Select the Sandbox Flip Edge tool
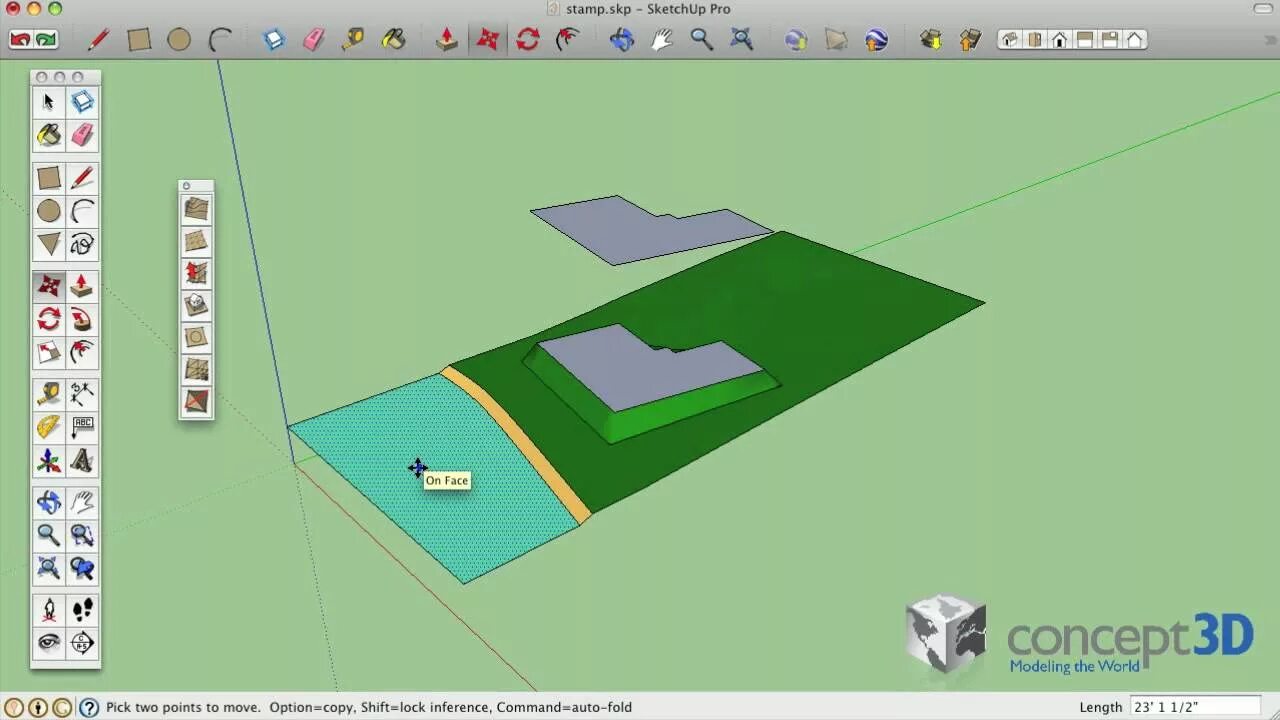The height and width of the screenshot is (720, 1280). coord(196,401)
